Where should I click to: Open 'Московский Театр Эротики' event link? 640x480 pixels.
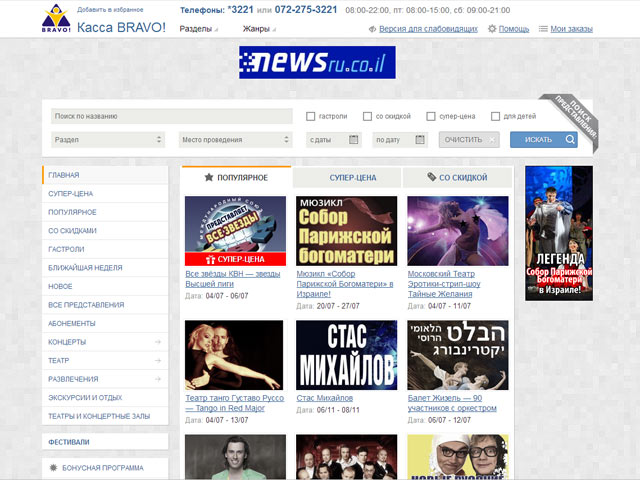[444, 284]
